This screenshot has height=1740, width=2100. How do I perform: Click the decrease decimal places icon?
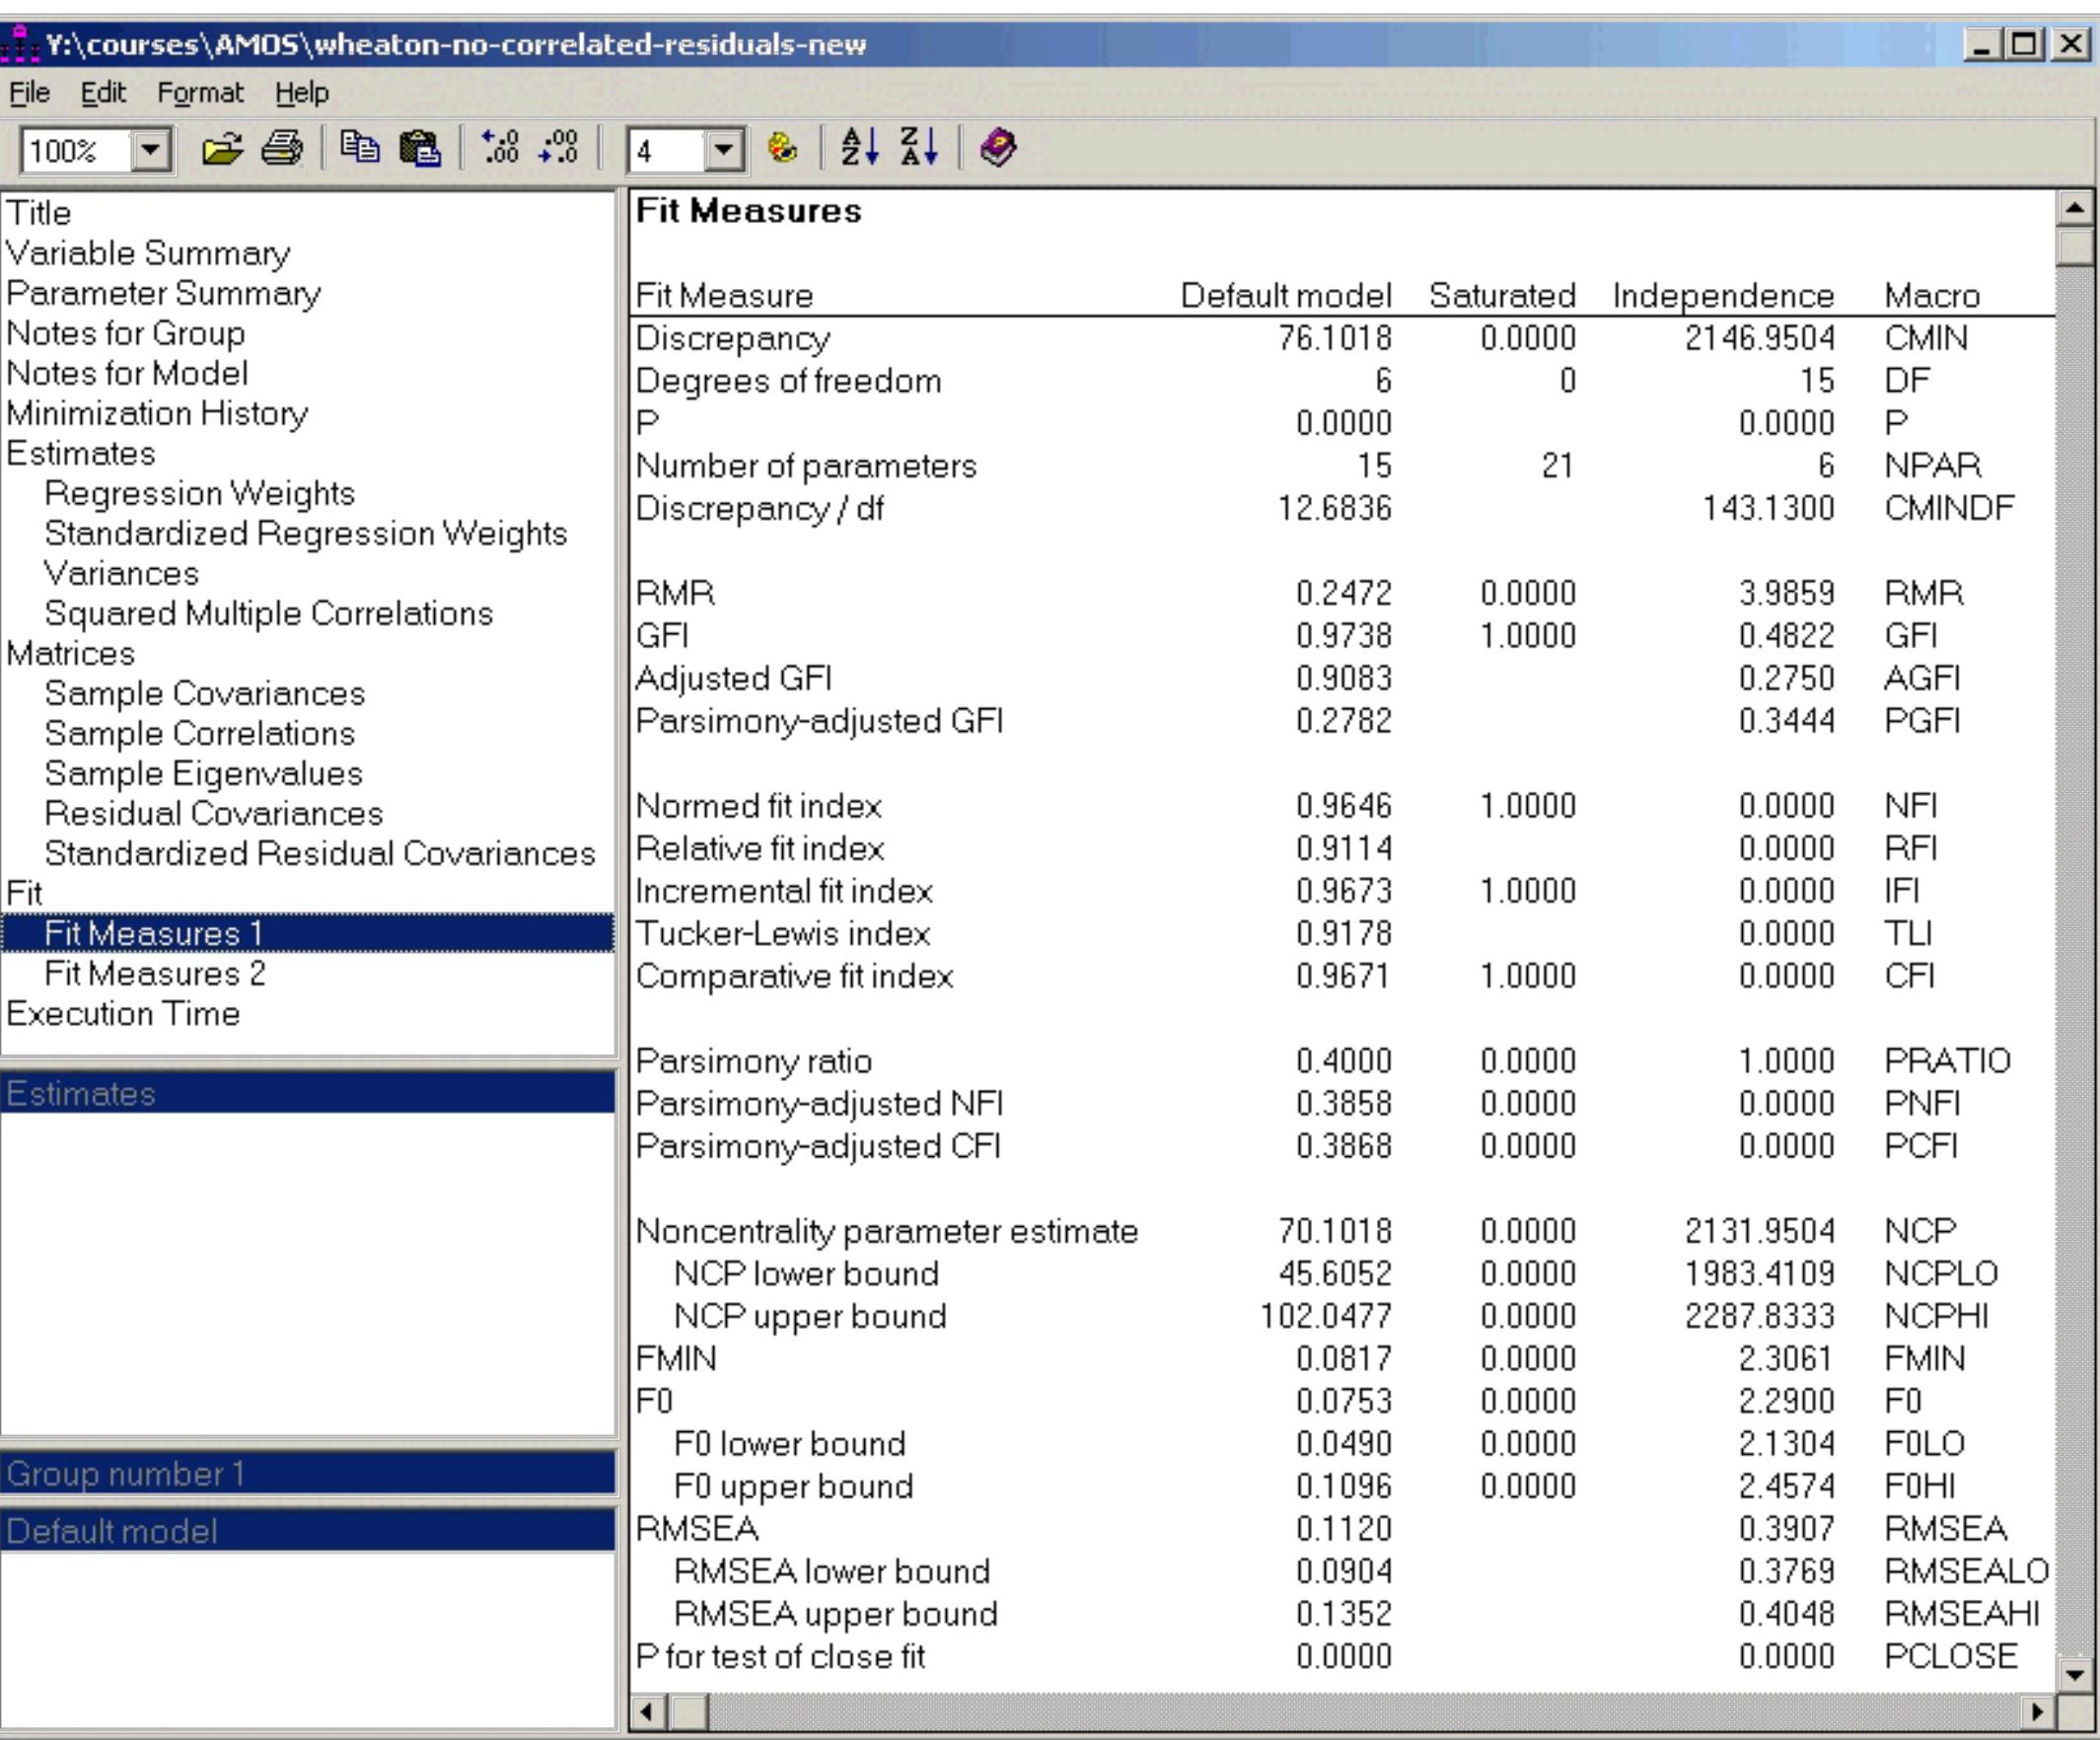tap(559, 148)
